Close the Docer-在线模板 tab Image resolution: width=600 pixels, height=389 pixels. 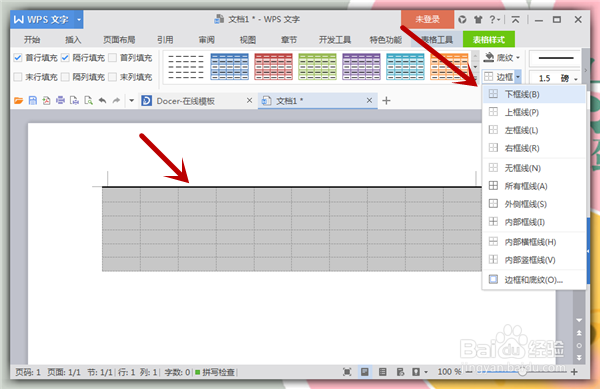pos(249,100)
